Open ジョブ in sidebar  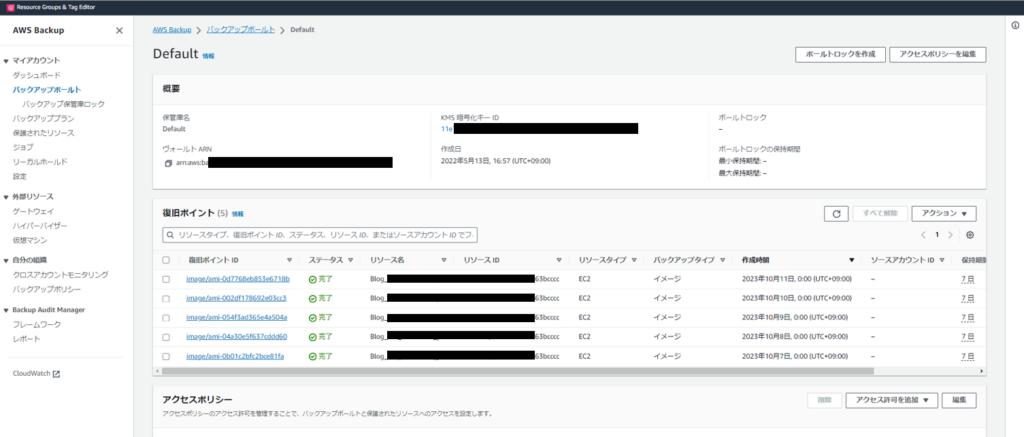(23, 147)
